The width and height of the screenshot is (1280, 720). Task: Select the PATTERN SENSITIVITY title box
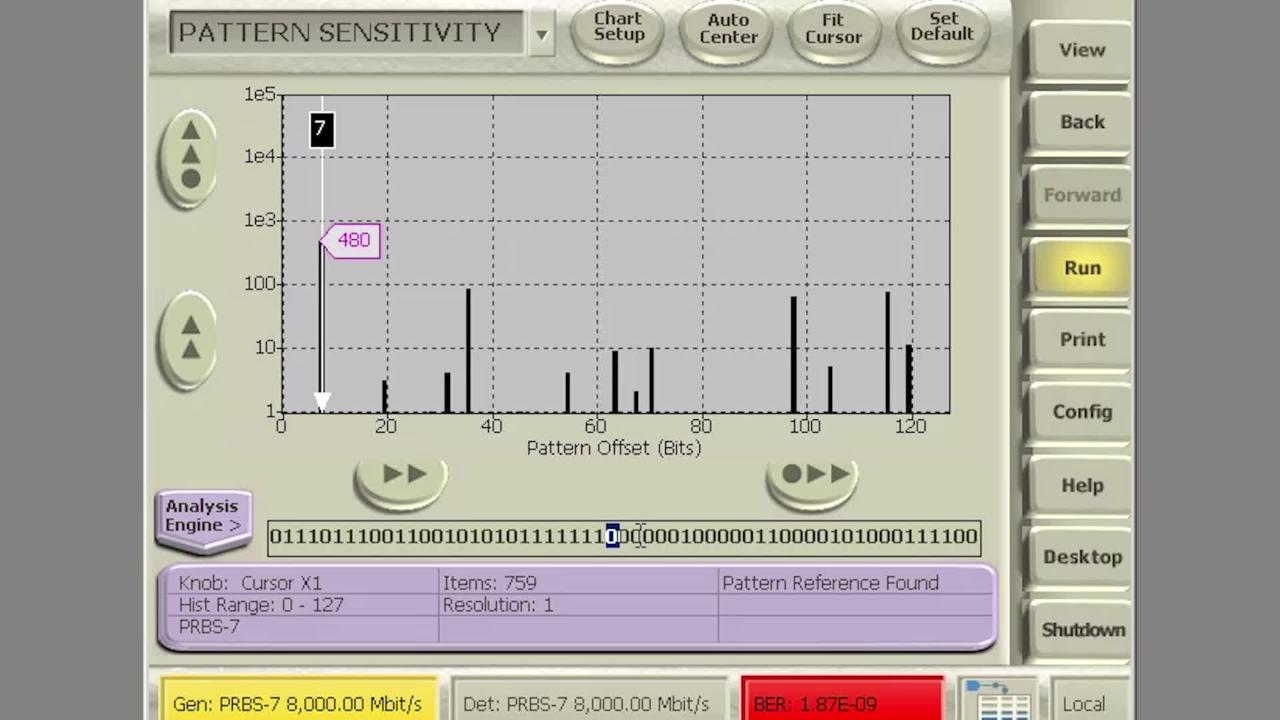[345, 33]
